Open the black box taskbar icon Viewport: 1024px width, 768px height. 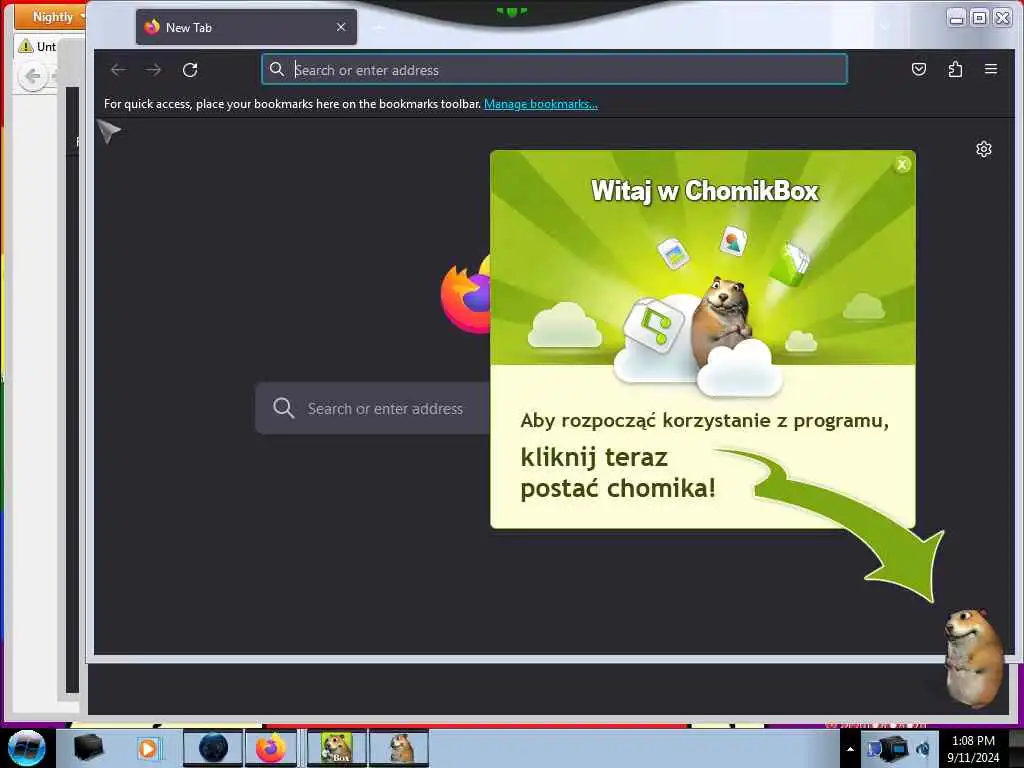coord(88,748)
